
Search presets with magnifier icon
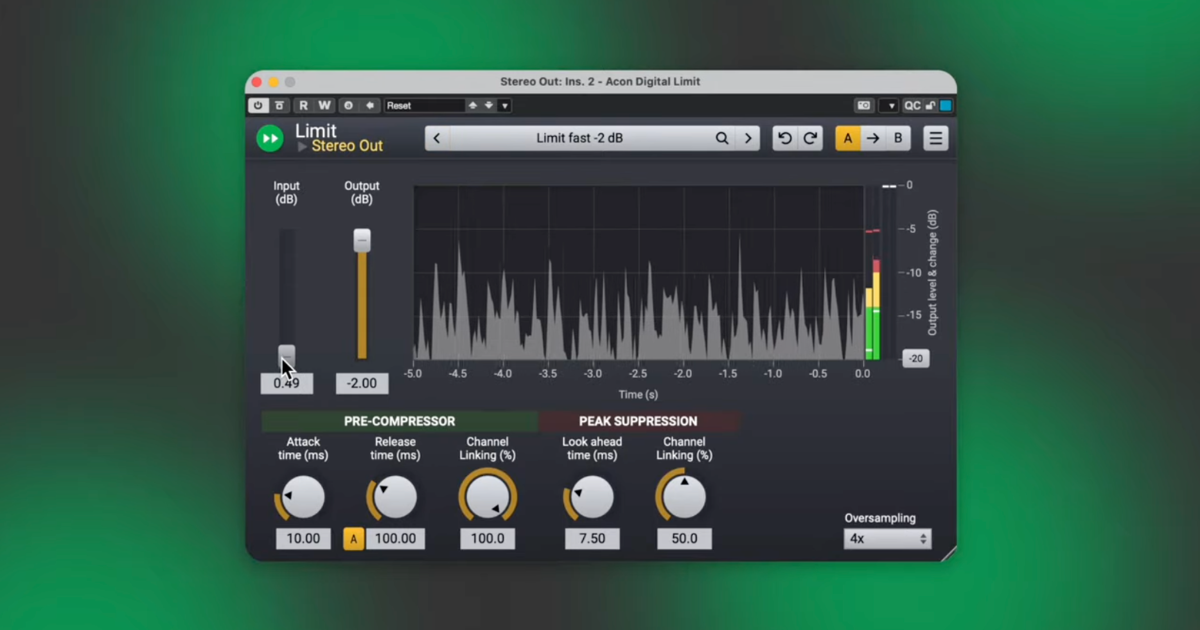[x=722, y=138]
